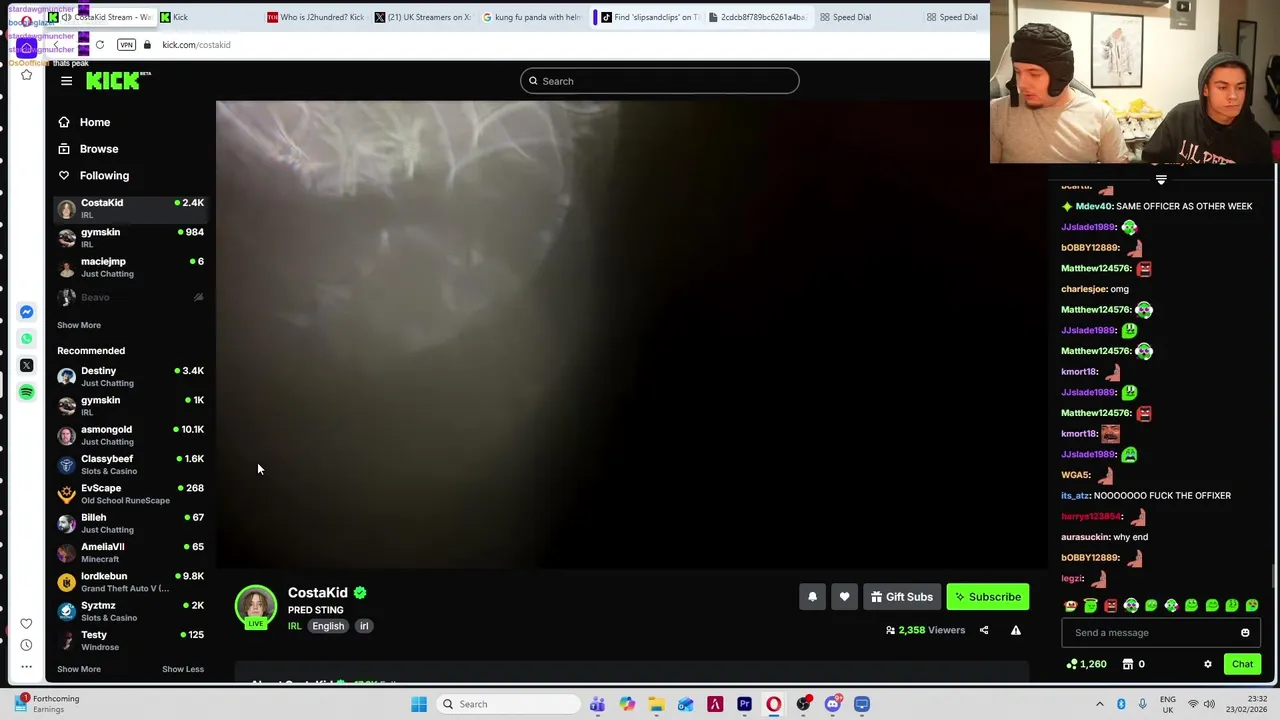Viewport: 1280px width, 720px height.
Task: Open AmeliaVII recommended channel
Action: [x=130, y=552]
